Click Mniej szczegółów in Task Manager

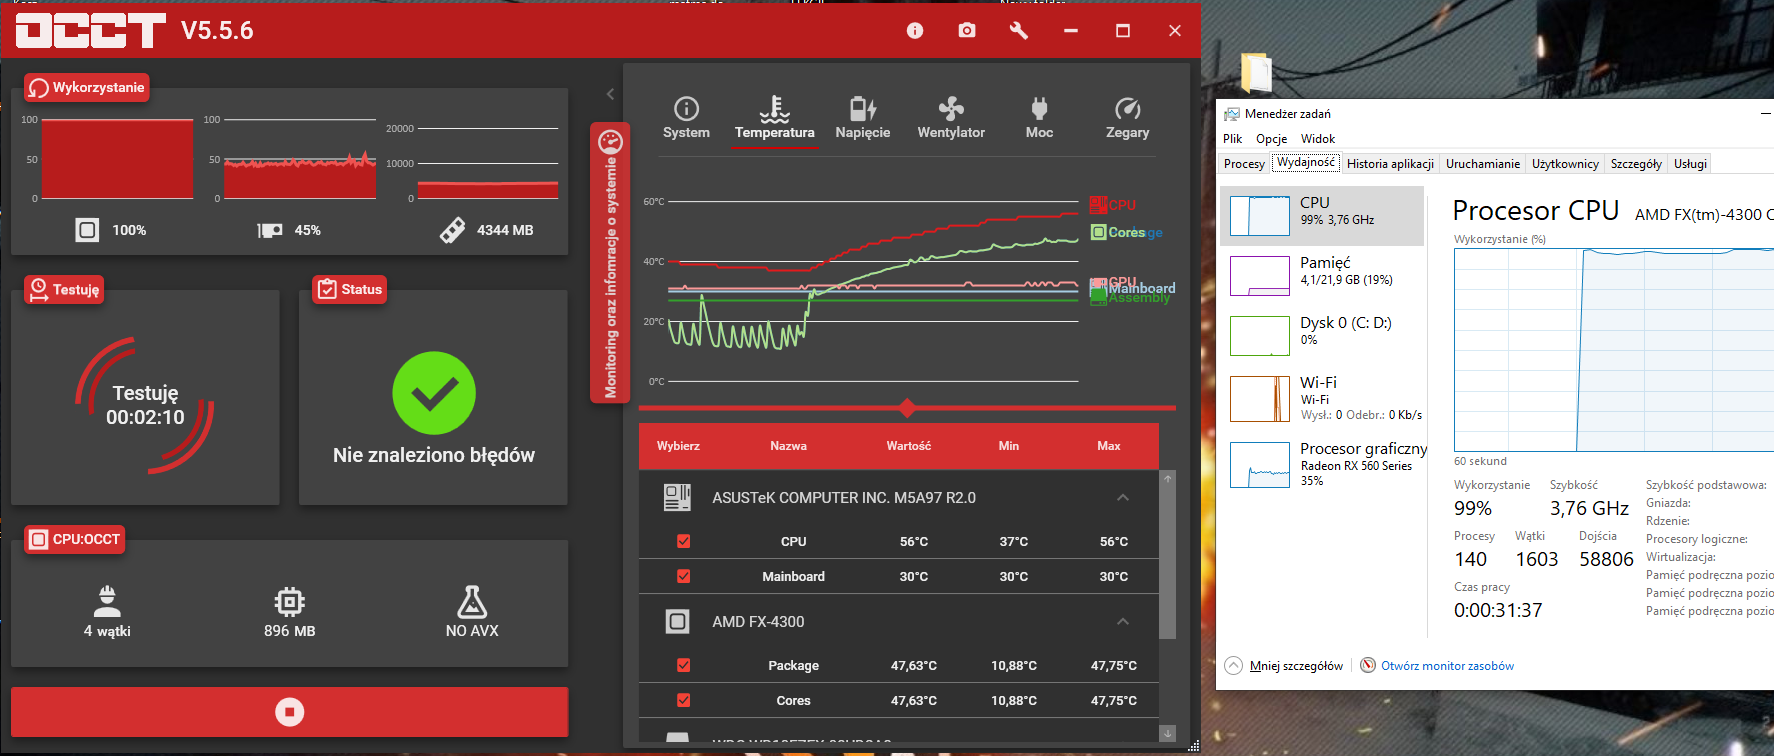(x=1285, y=666)
